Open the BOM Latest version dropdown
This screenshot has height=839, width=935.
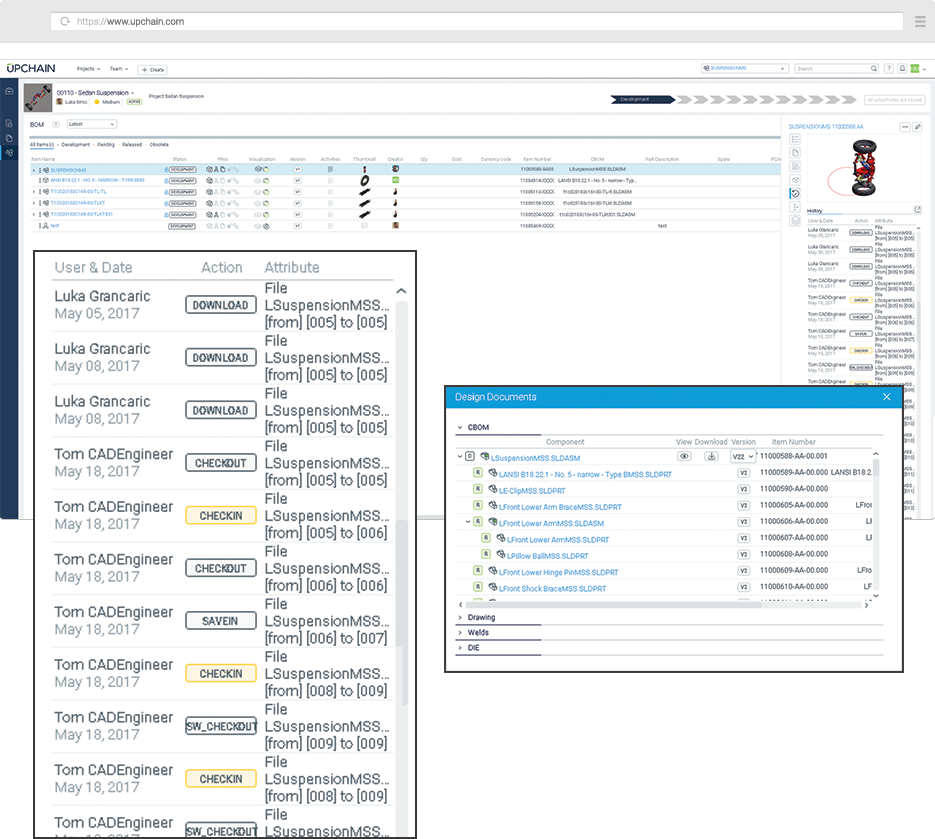pyautogui.click(x=92, y=124)
